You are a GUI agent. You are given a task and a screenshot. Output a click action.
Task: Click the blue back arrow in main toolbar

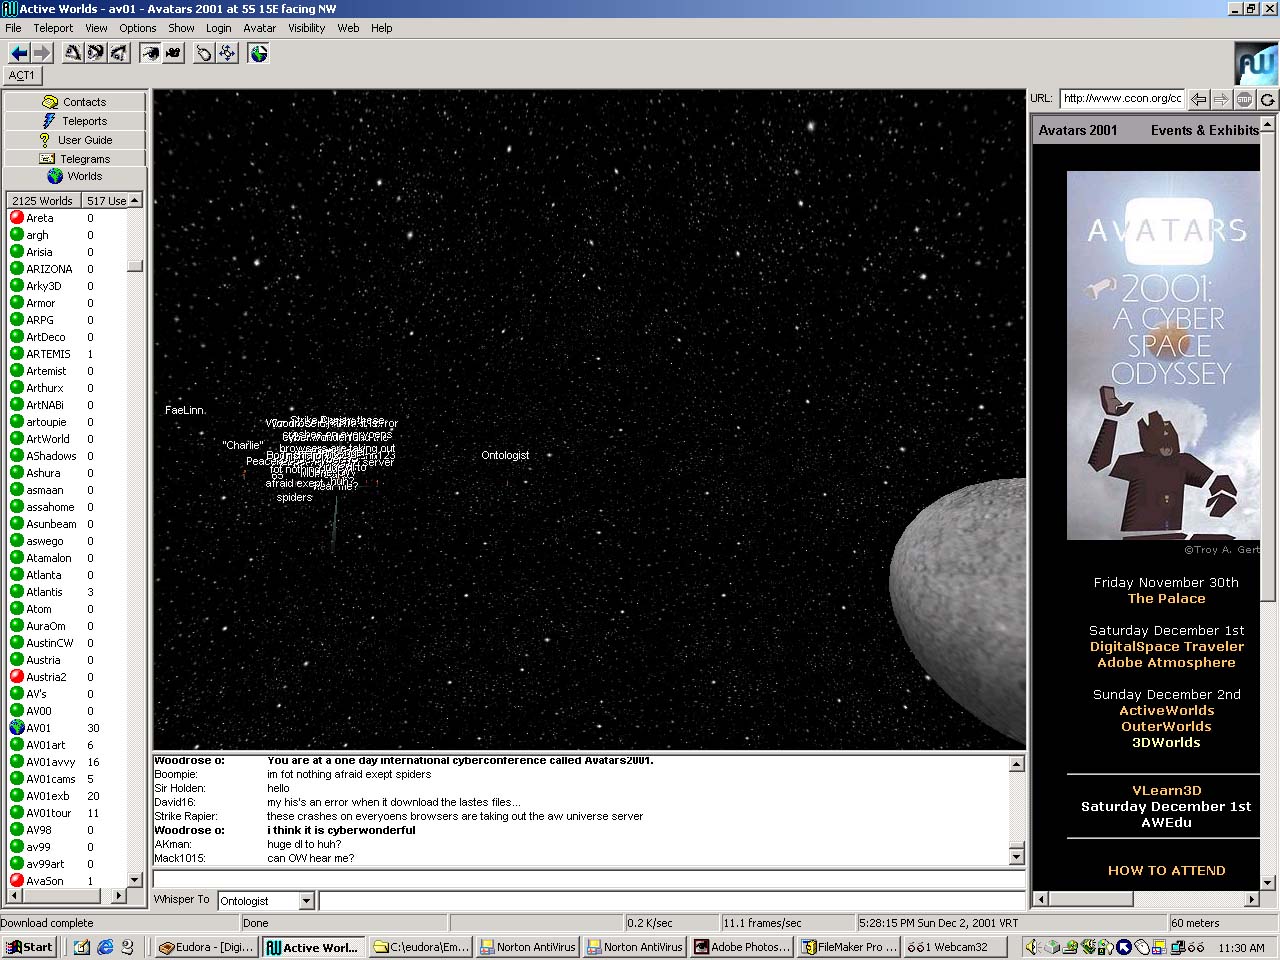tap(18, 53)
